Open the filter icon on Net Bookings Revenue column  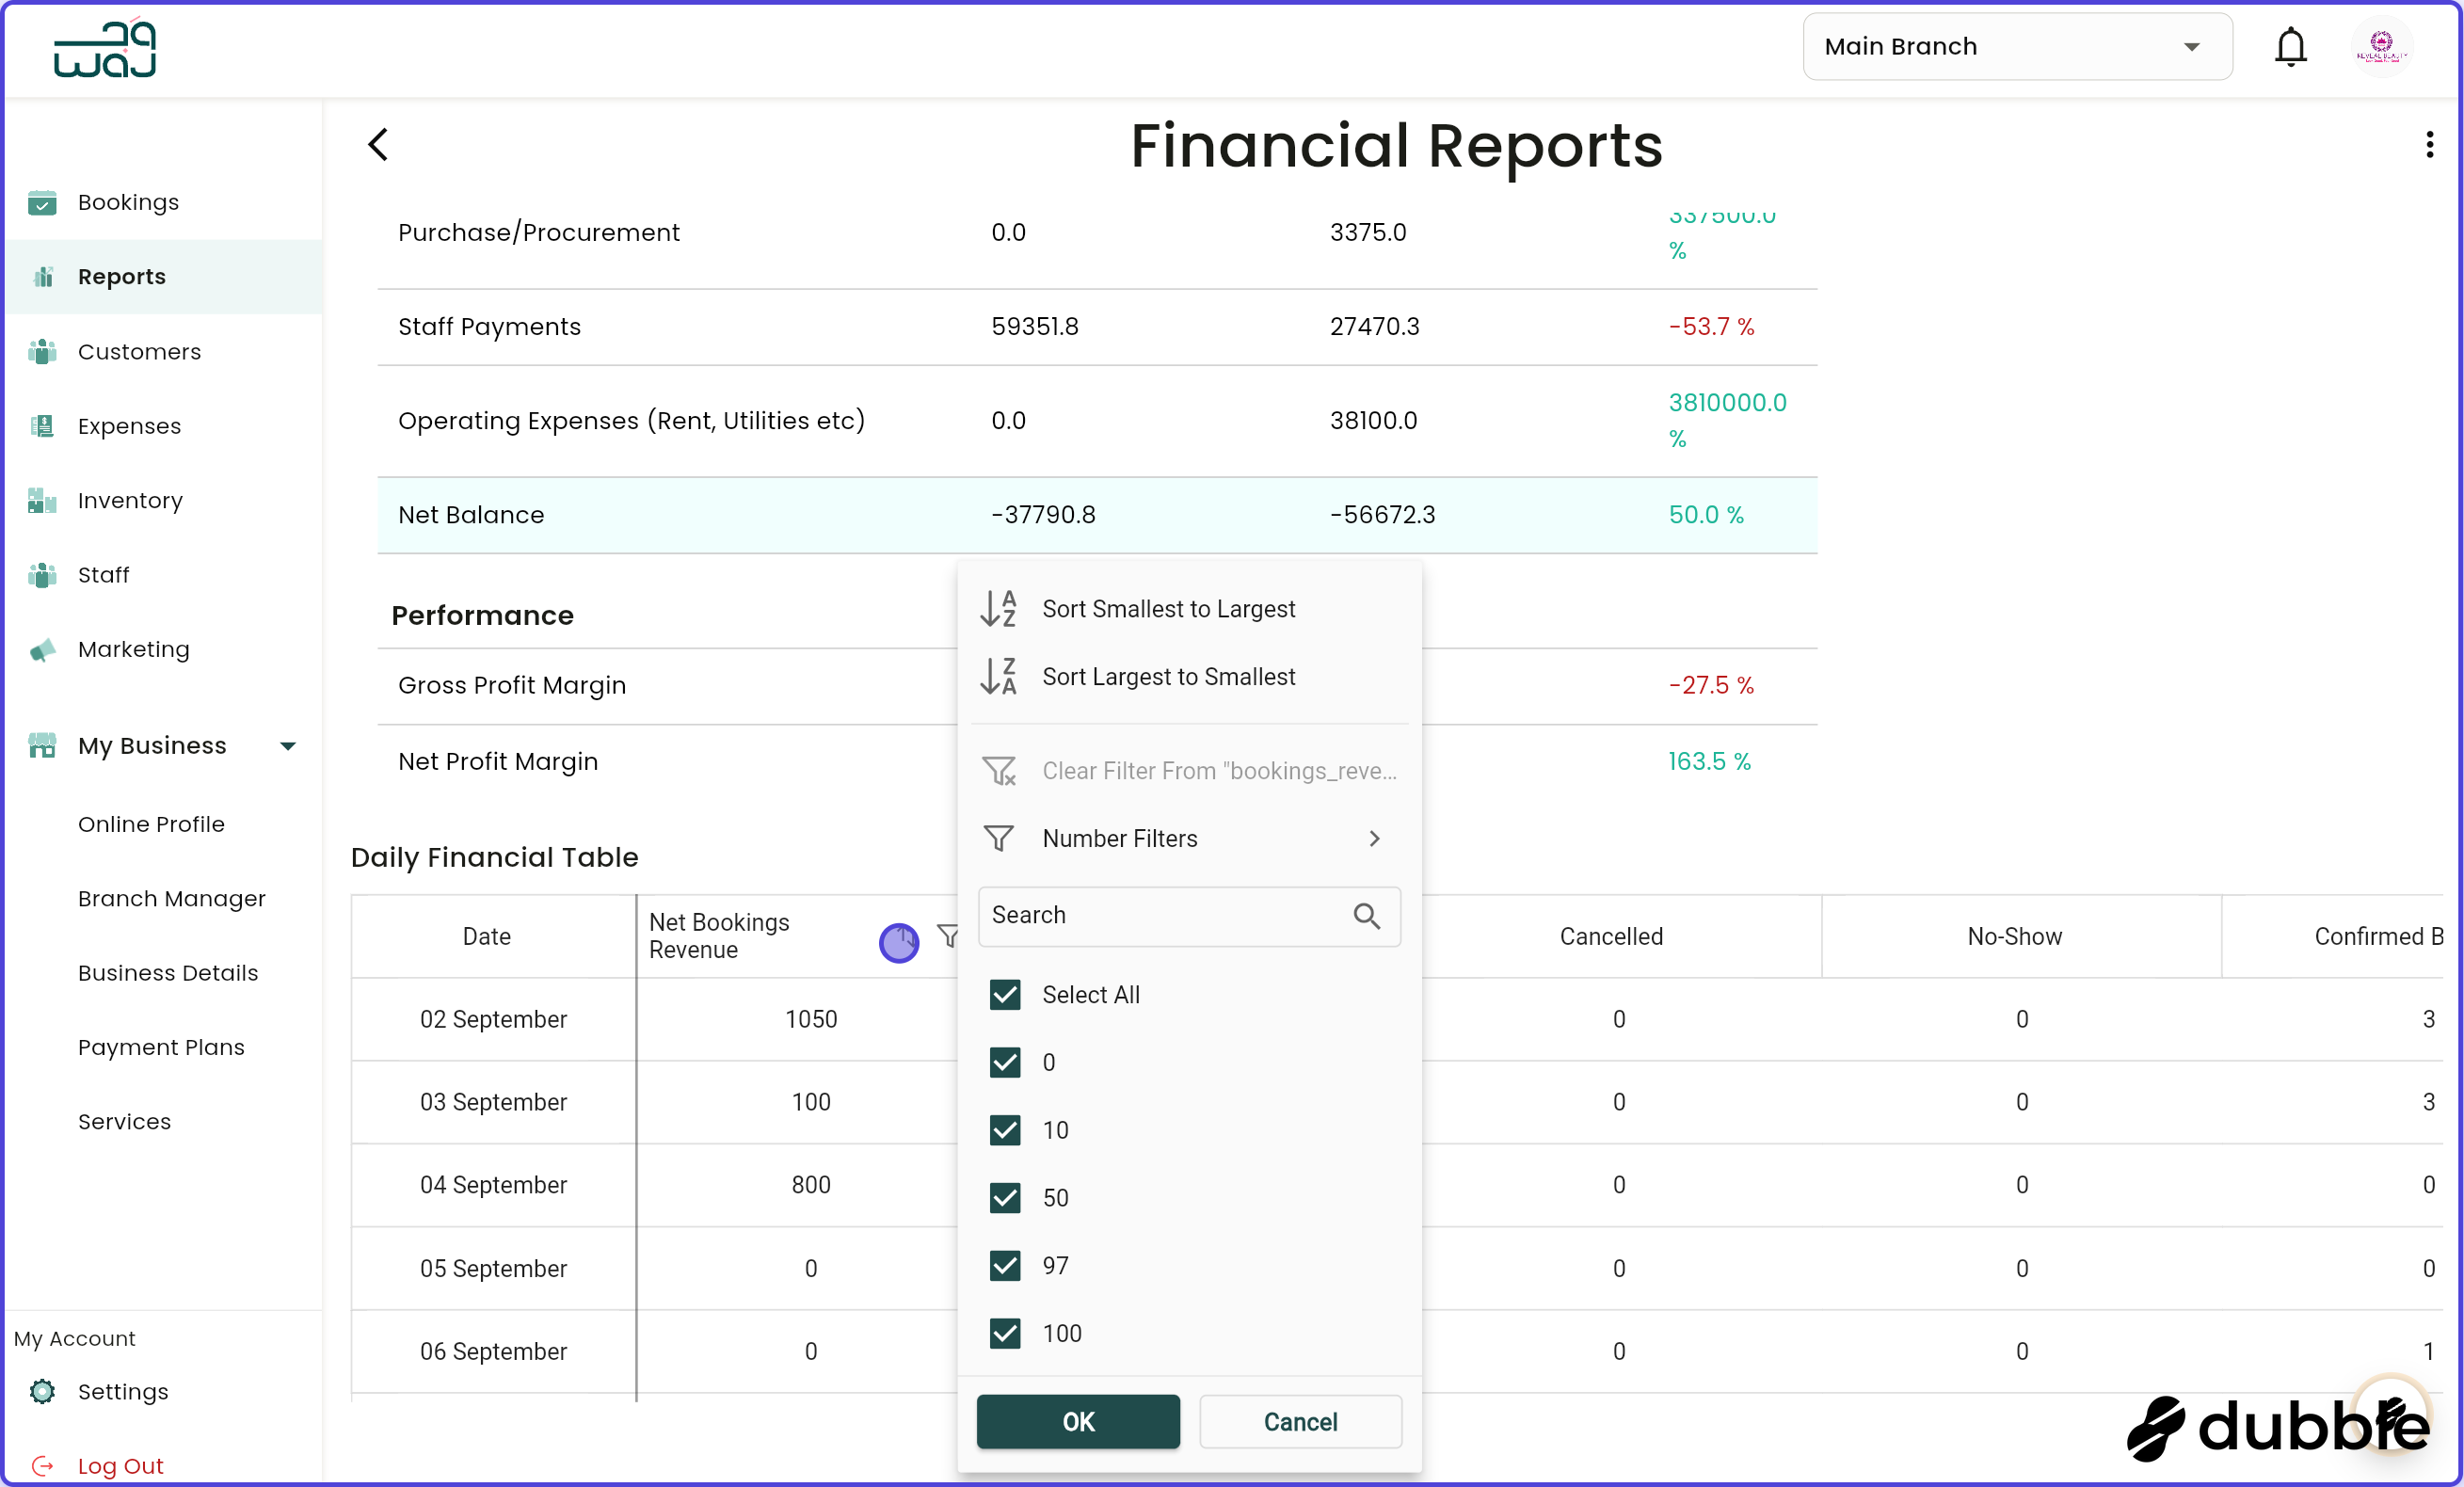[948, 936]
